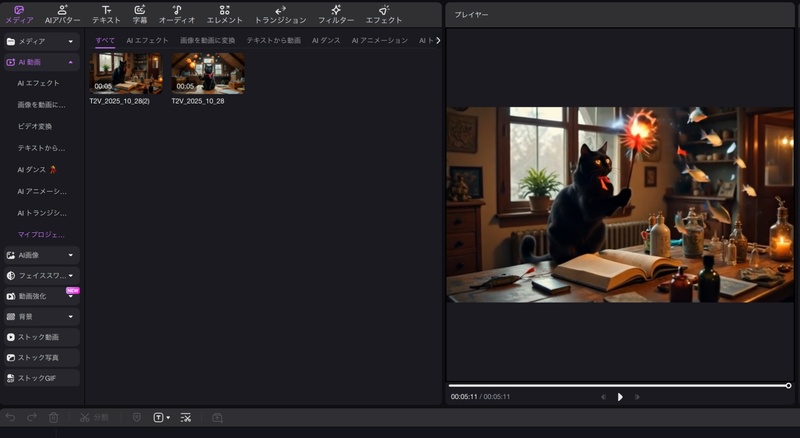The width and height of the screenshot is (800, 438).
Task: Click the player progress bar
Action: [x=619, y=386]
